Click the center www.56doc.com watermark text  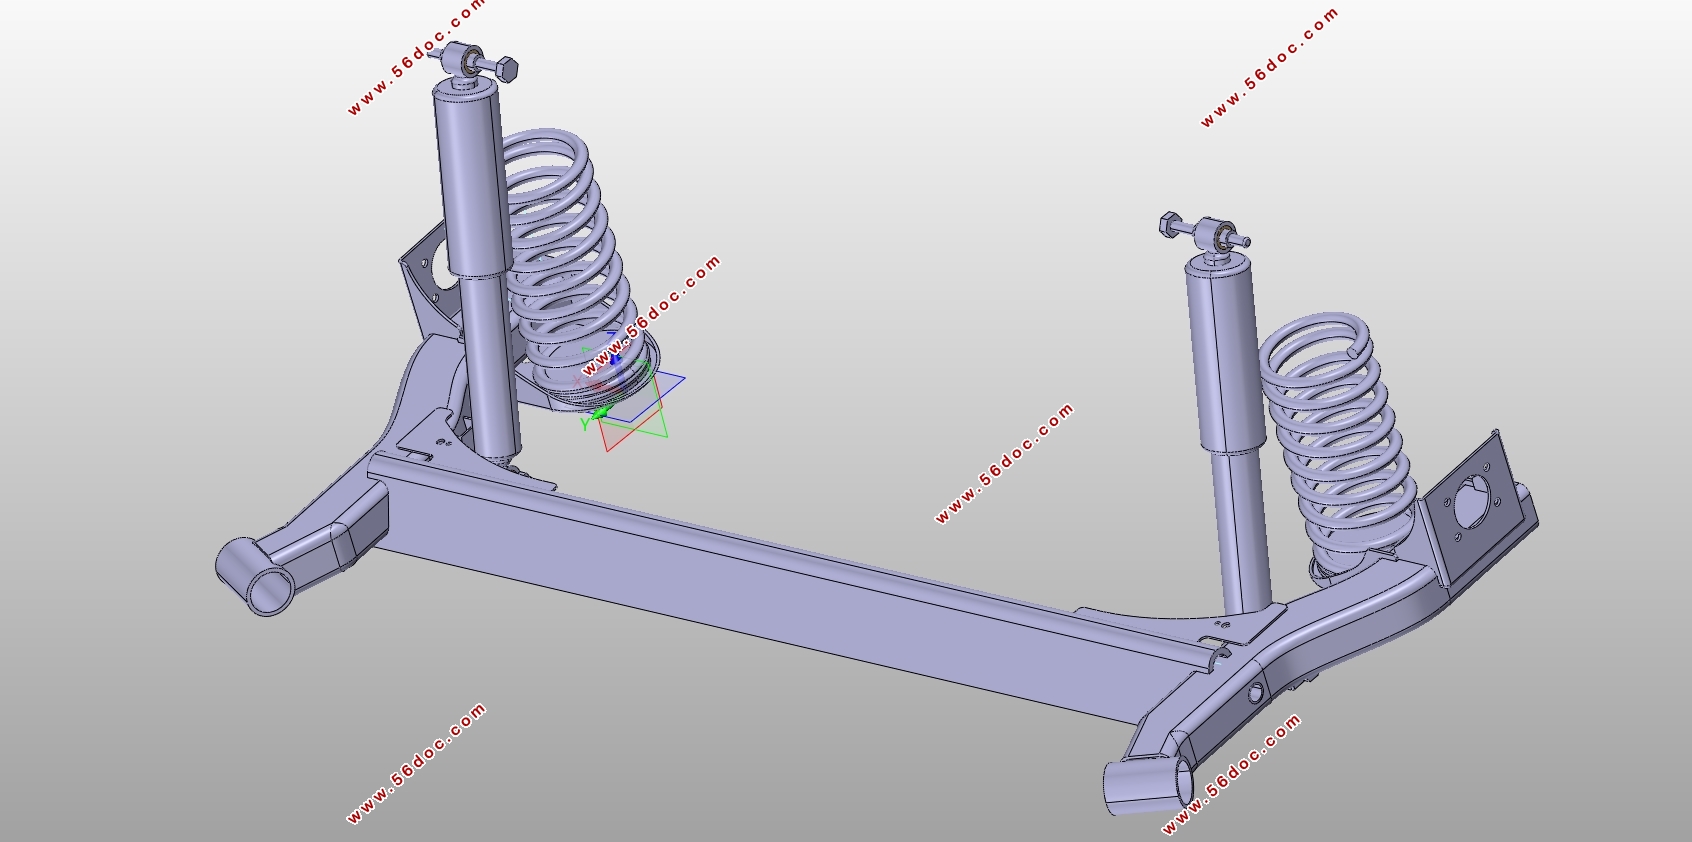point(1003,463)
